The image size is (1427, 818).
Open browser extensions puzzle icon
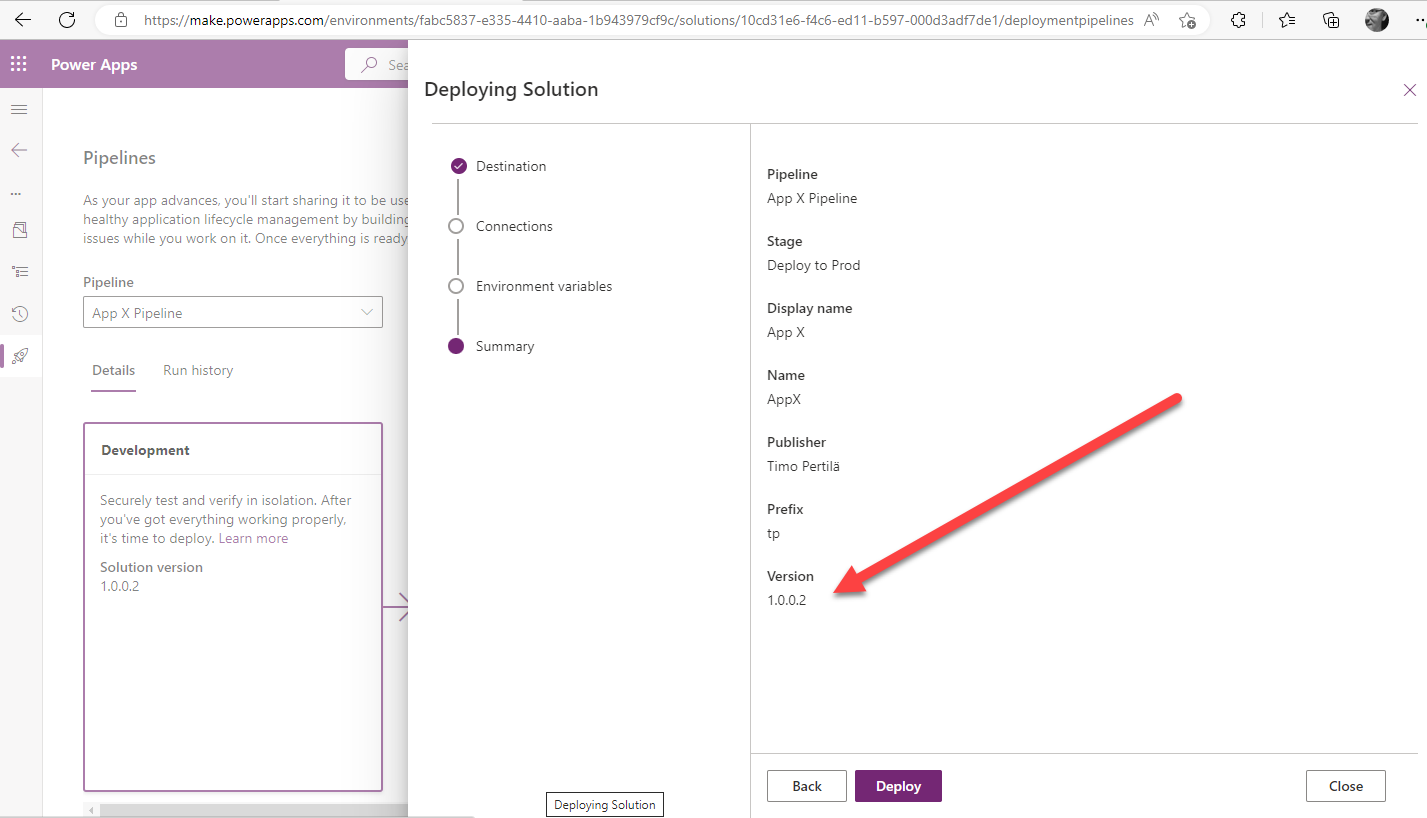pyautogui.click(x=1238, y=19)
